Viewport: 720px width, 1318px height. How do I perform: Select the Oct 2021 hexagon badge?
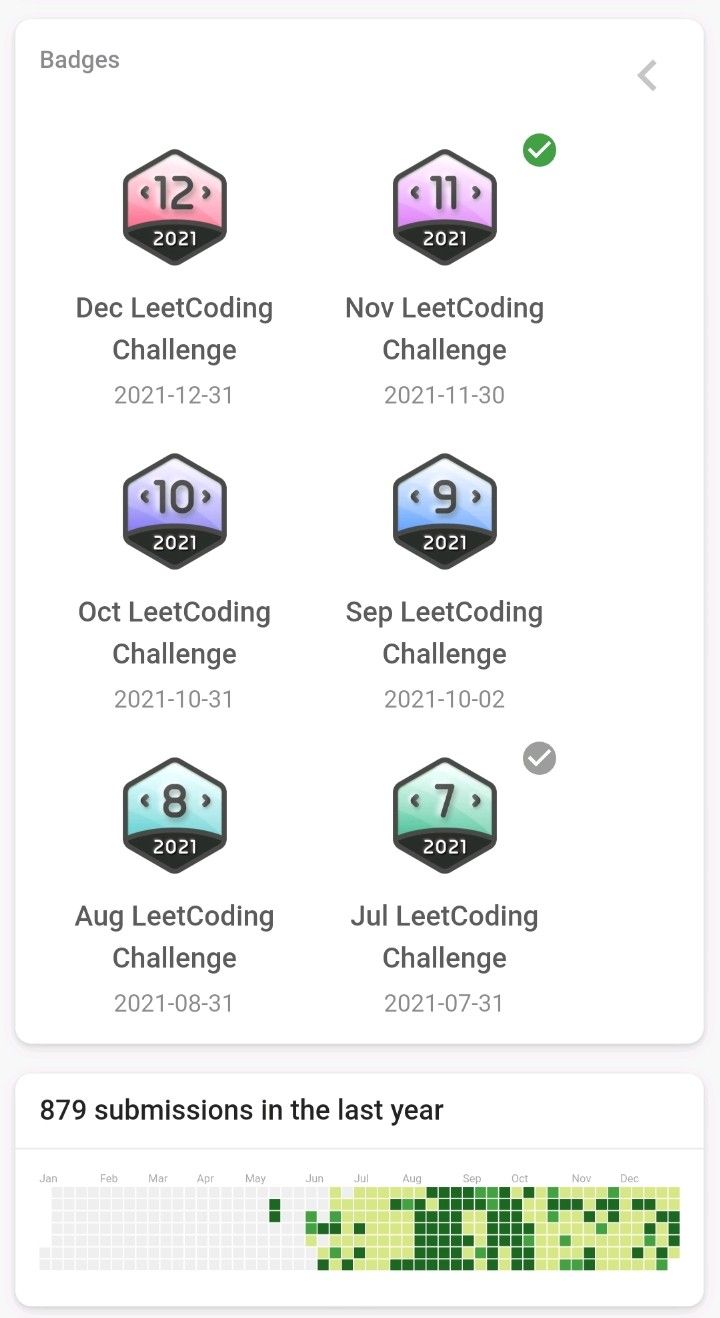click(174, 511)
